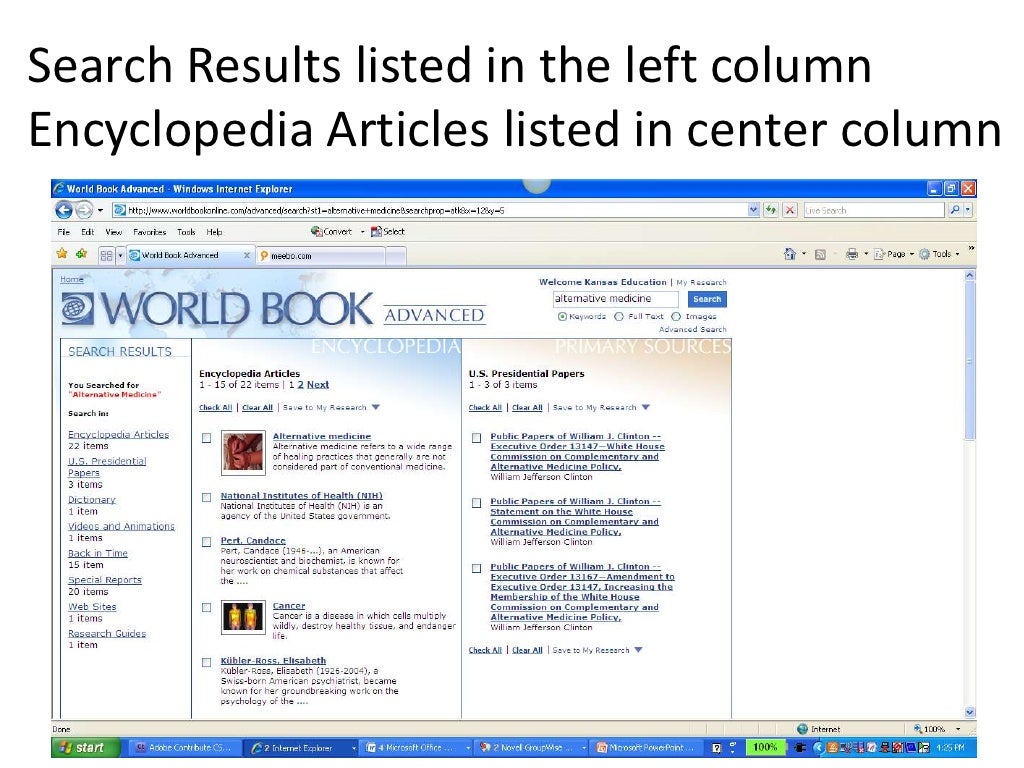Click the browser Back arrow button
Screen dimensions: 1024x768
pyautogui.click(x=64, y=210)
